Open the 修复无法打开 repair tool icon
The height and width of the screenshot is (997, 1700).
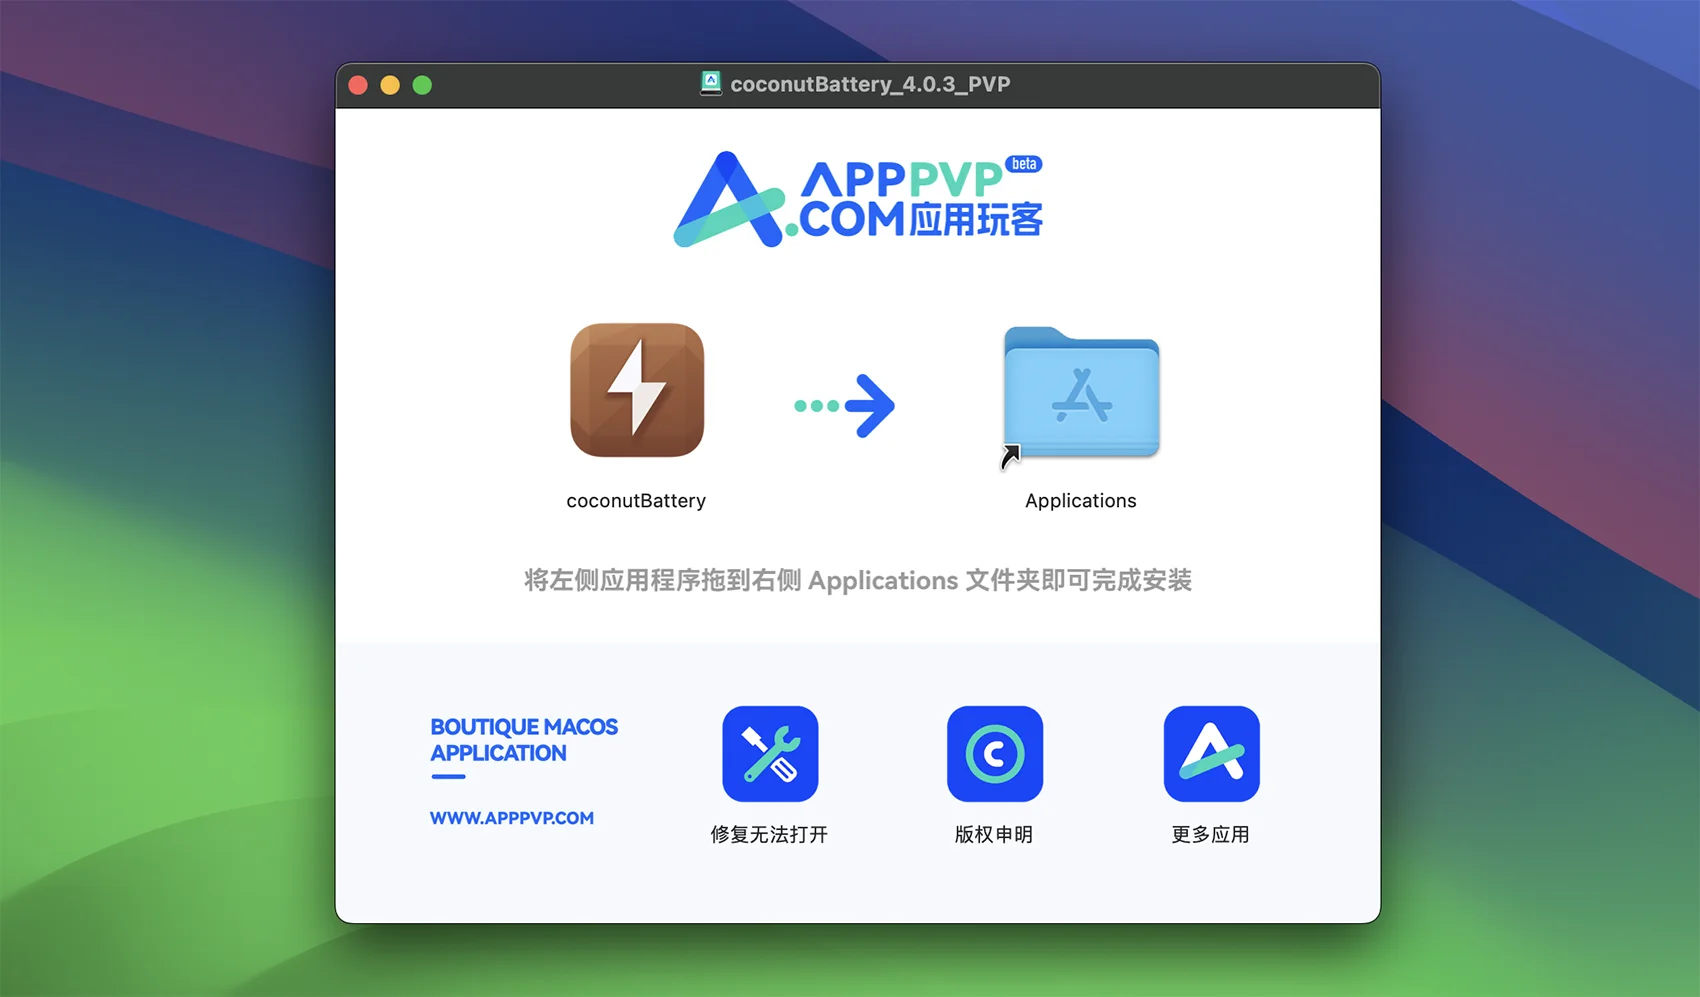point(770,754)
